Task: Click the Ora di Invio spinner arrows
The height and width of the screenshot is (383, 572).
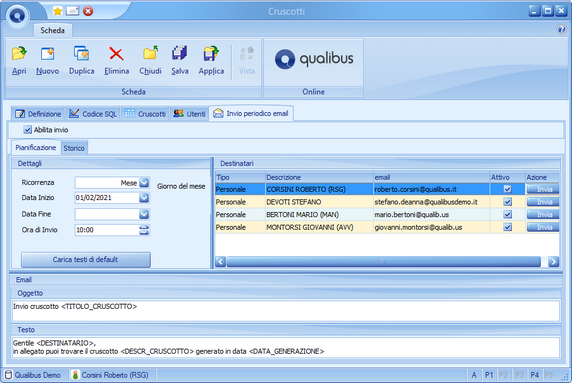Action: (x=144, y=230)
